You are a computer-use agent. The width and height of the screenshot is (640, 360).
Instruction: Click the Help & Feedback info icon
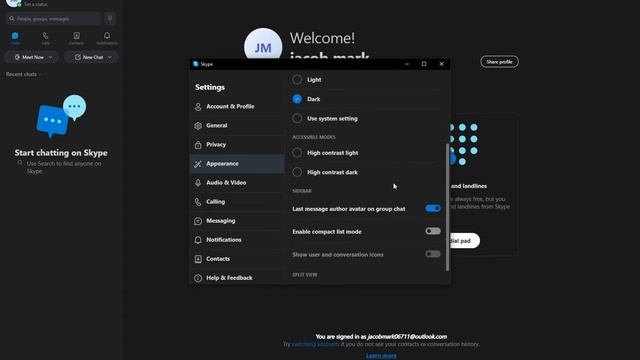click(x=198, y=278)
